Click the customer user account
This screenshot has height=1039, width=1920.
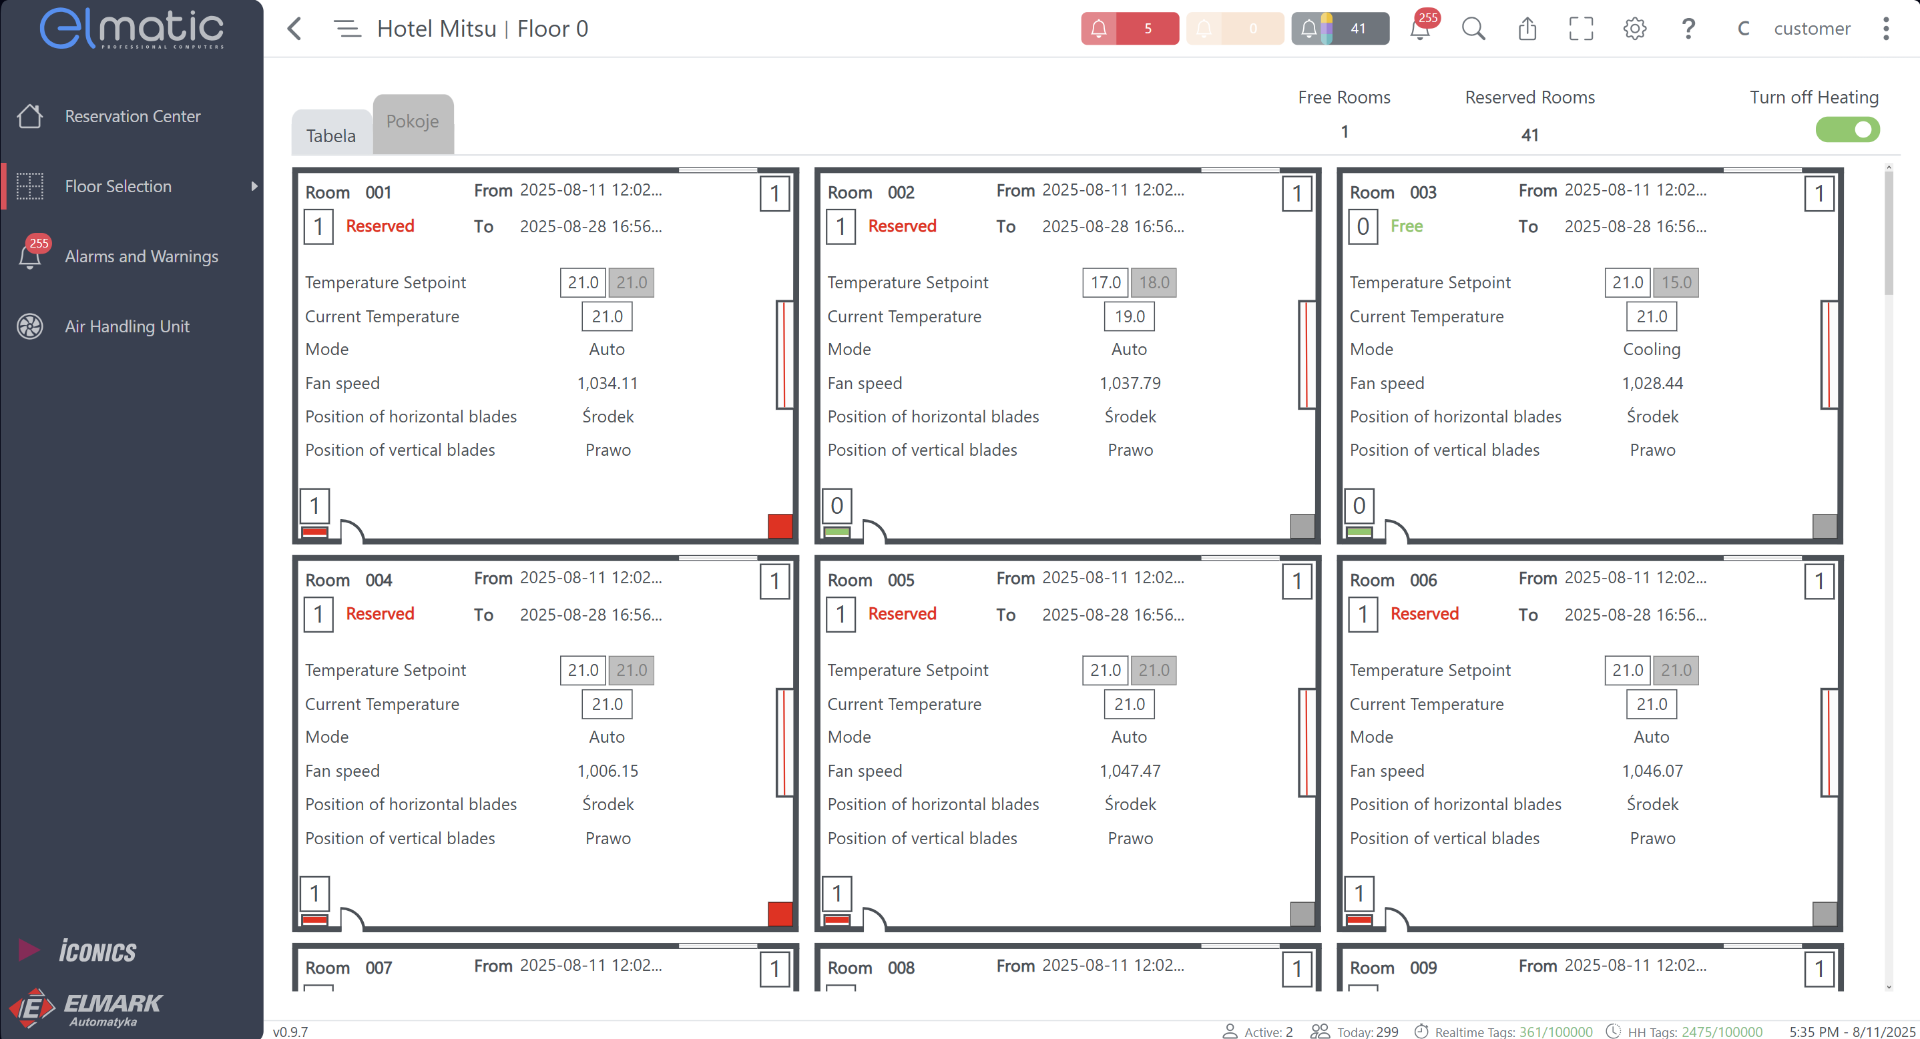tap(1812, 29)
